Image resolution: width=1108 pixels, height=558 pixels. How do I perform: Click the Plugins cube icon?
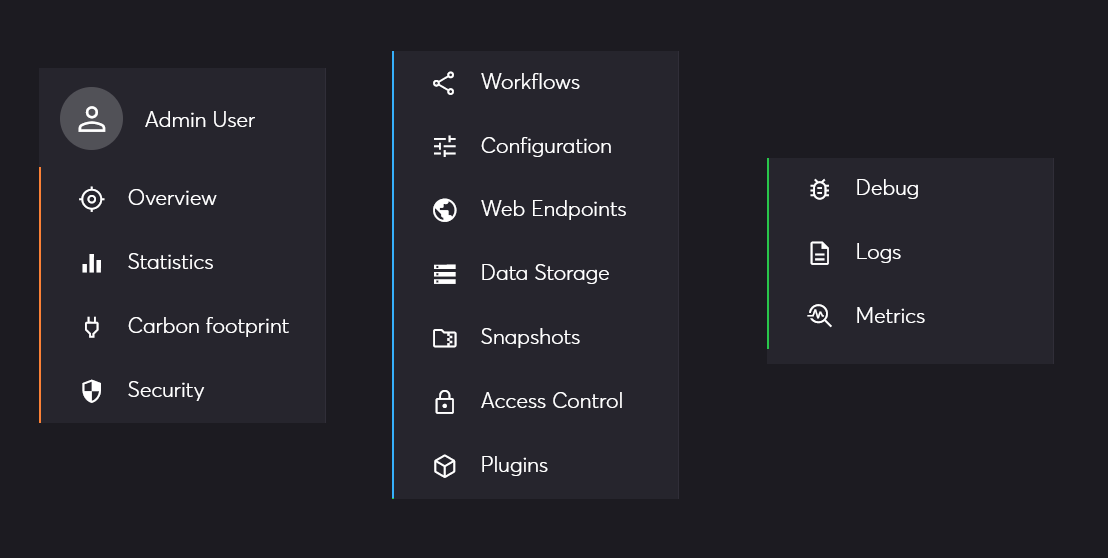click(444, 466)
